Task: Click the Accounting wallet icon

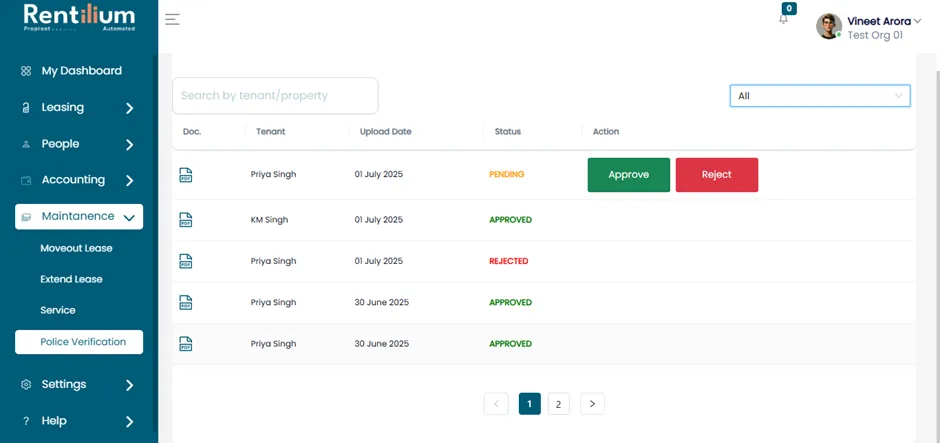Action: [x=26, y=180]
